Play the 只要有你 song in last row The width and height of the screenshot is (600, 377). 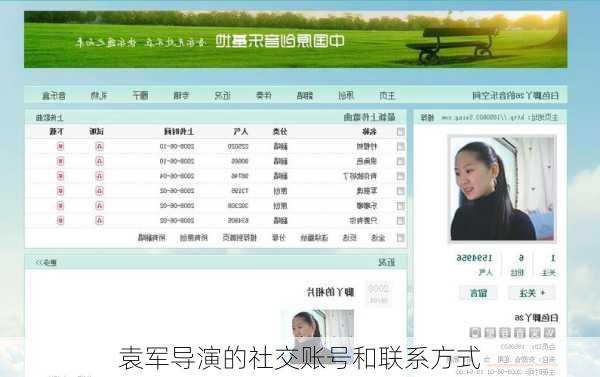click(99, 220)
